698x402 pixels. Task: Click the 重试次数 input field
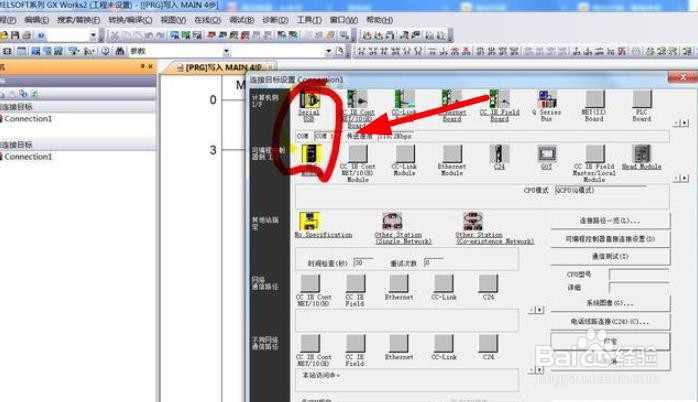[x=434, y=263]
